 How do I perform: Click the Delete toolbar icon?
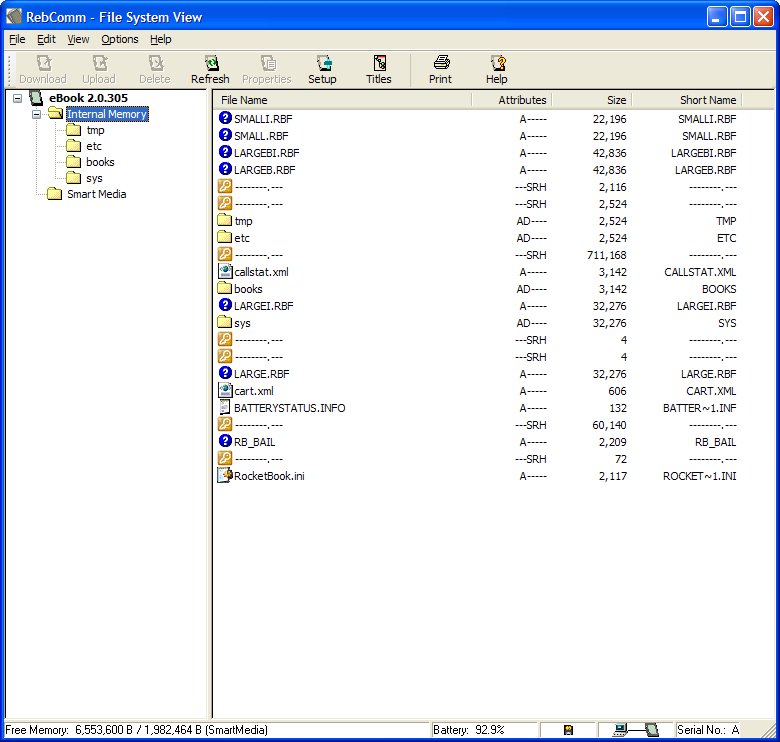tap(156, 63)
